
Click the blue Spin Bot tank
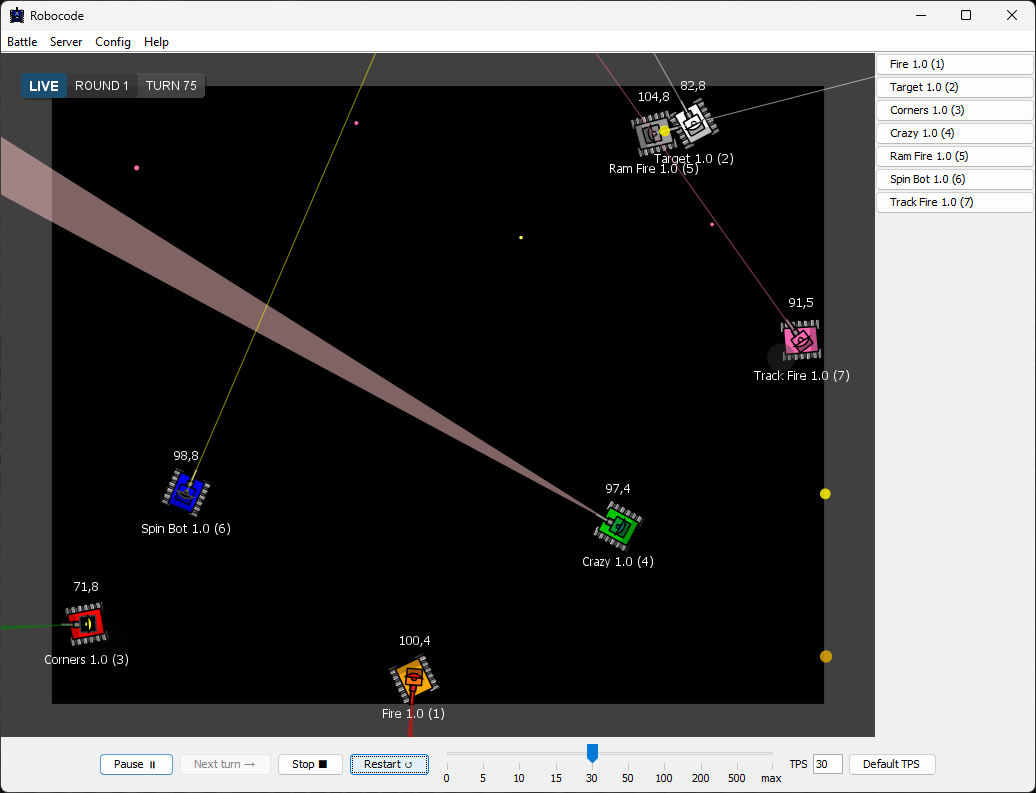click(186, 491)
